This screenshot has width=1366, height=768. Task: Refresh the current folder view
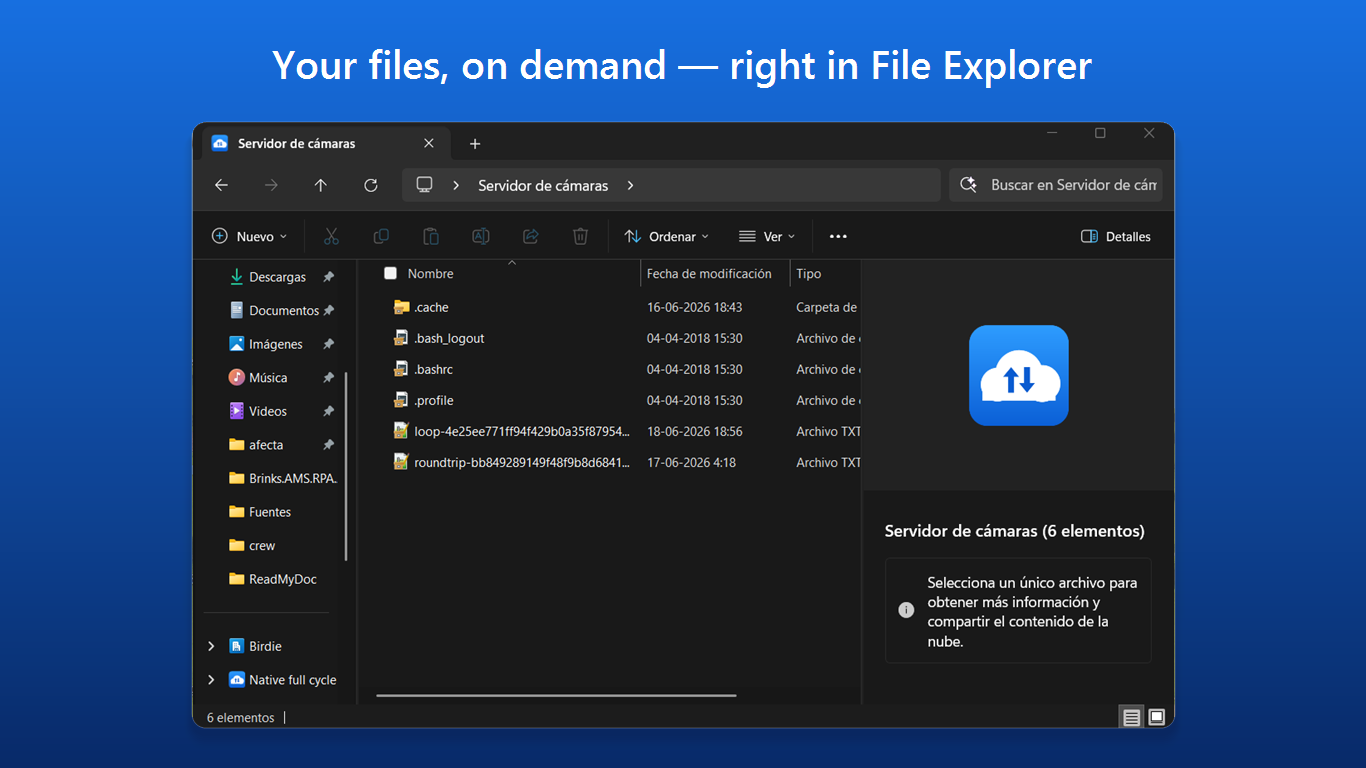pyautogui.click(x=371, y=185)
